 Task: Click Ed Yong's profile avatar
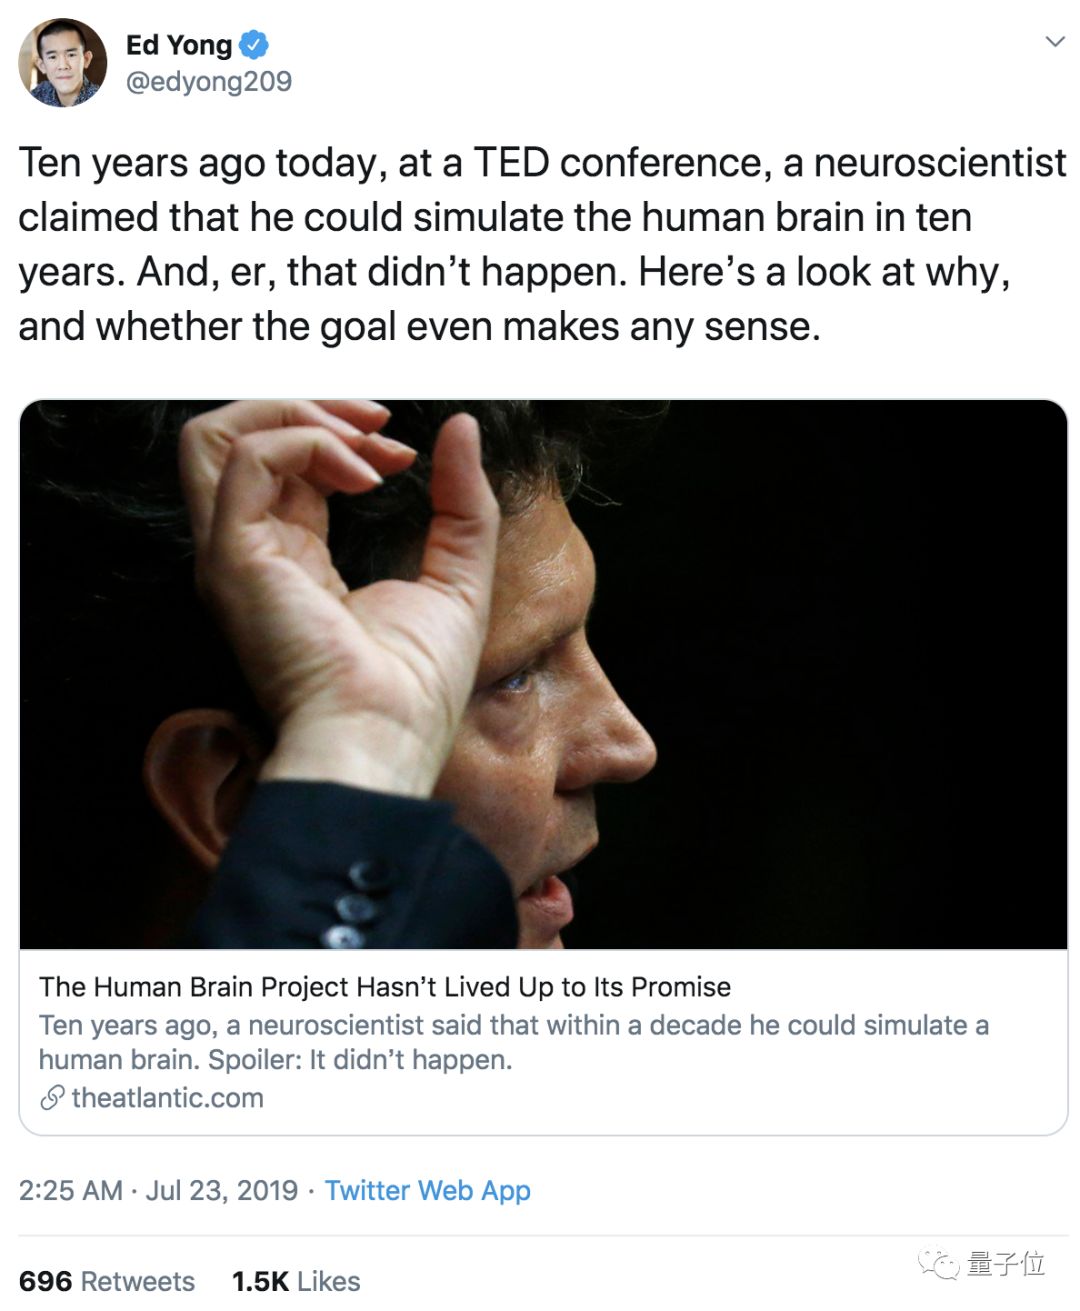click(x=63, y=63)
